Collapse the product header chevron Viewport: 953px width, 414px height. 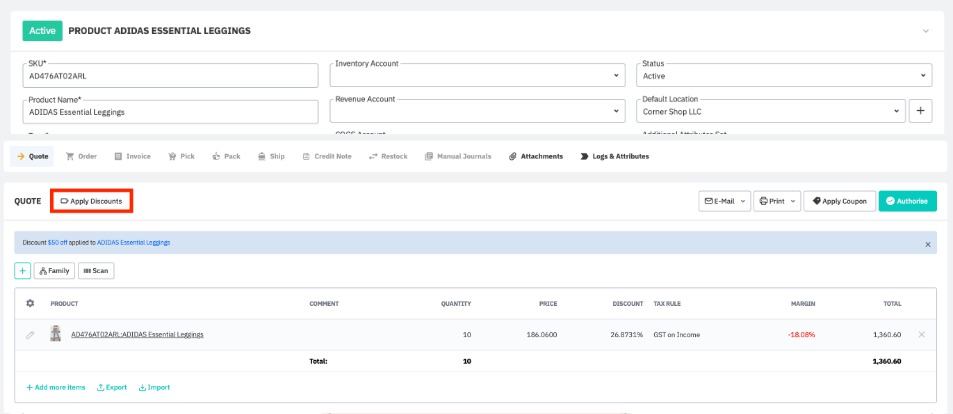[x=925, y=31]
